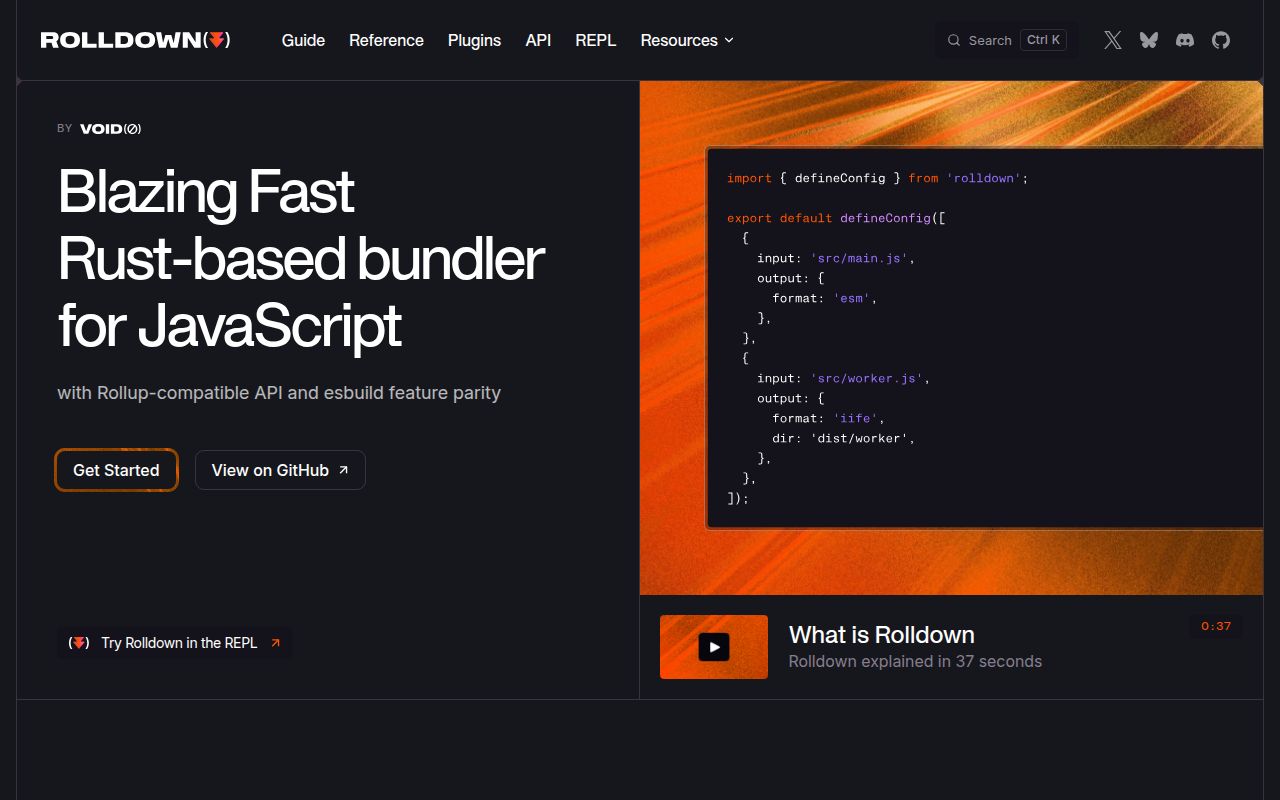Click 'Rolldown explained in 37 seconds' text
This screenshot has height=800, width=1280.
[915, 661]
